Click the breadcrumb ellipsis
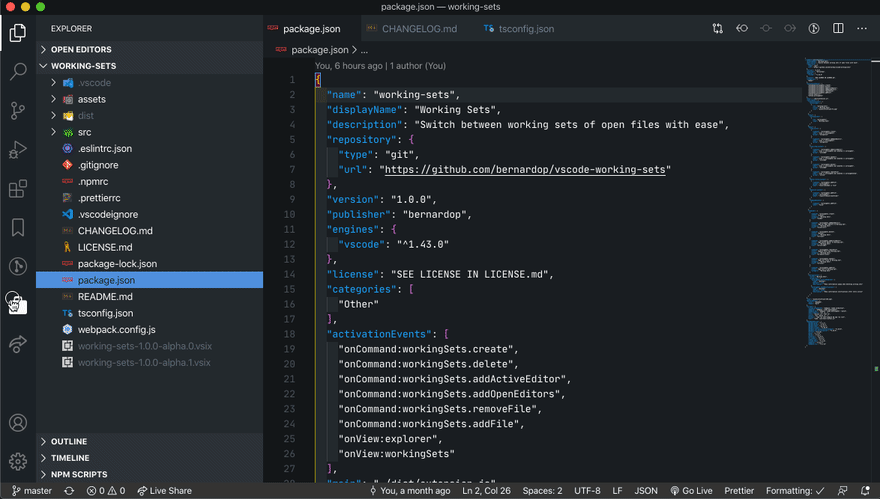 (x=364, y=50)
